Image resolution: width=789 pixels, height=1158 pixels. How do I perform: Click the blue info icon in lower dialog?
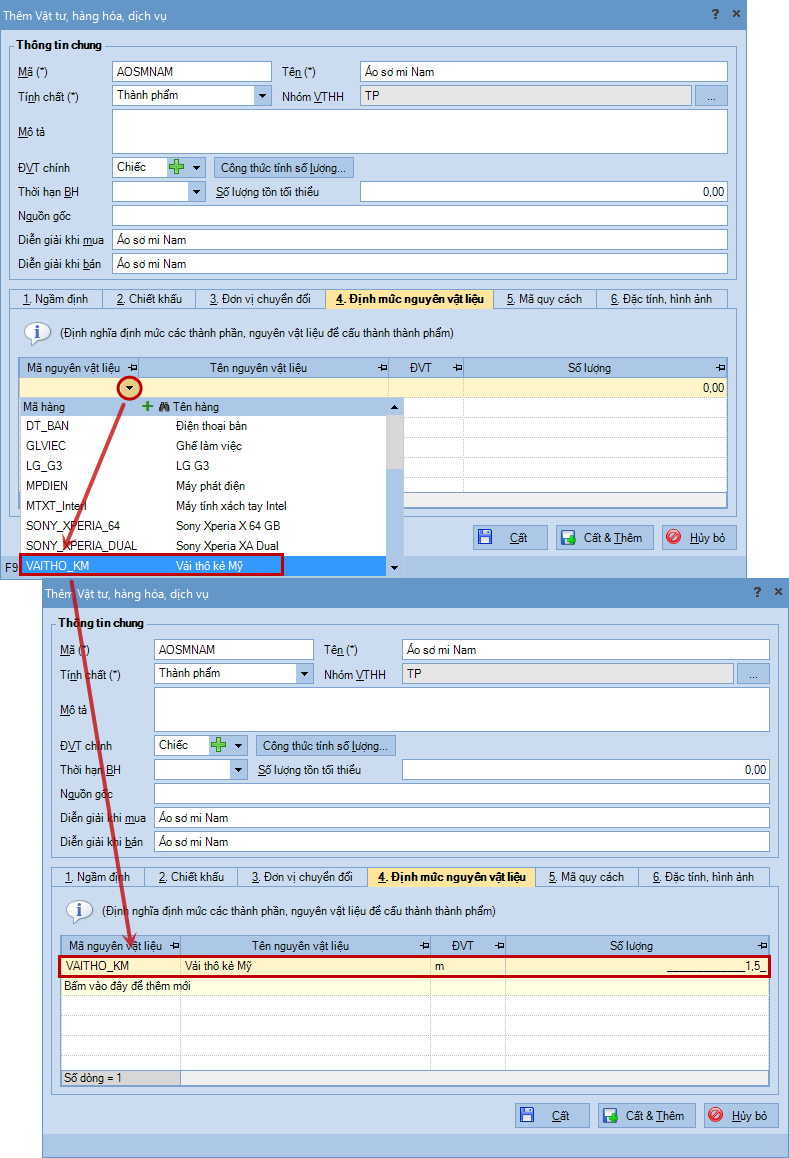[x=79, y=911]
